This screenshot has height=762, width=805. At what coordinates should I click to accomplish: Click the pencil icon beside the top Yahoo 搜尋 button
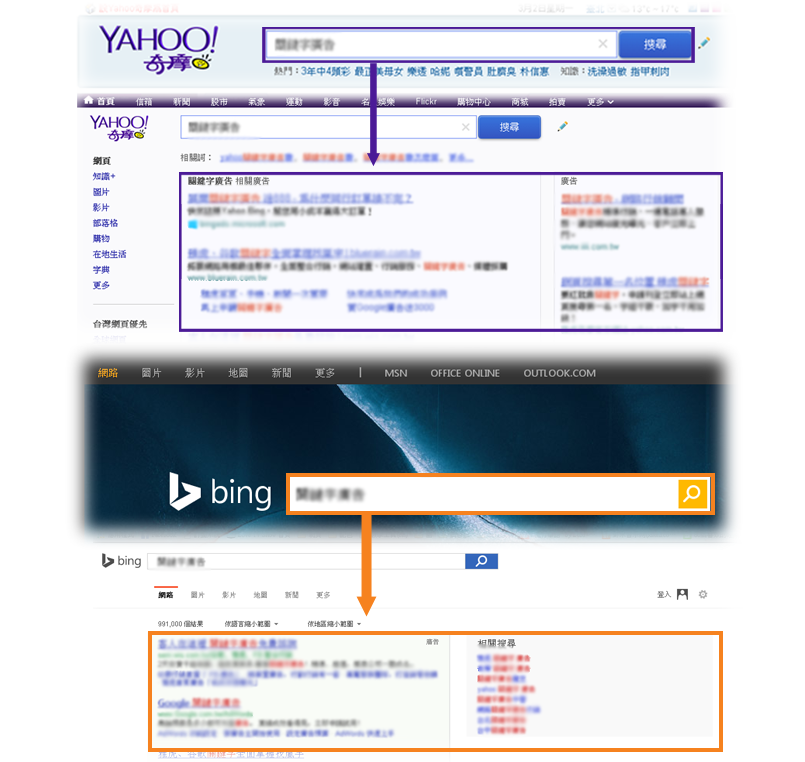click(x=704, y=43)
